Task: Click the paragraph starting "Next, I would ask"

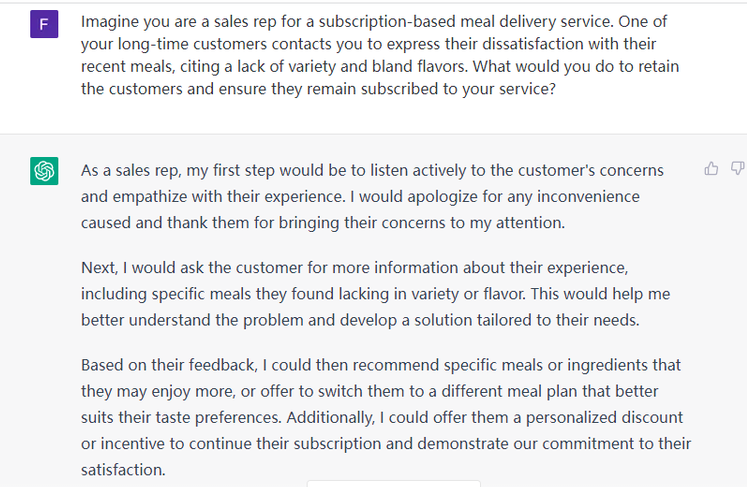Action: coord(375,294)
